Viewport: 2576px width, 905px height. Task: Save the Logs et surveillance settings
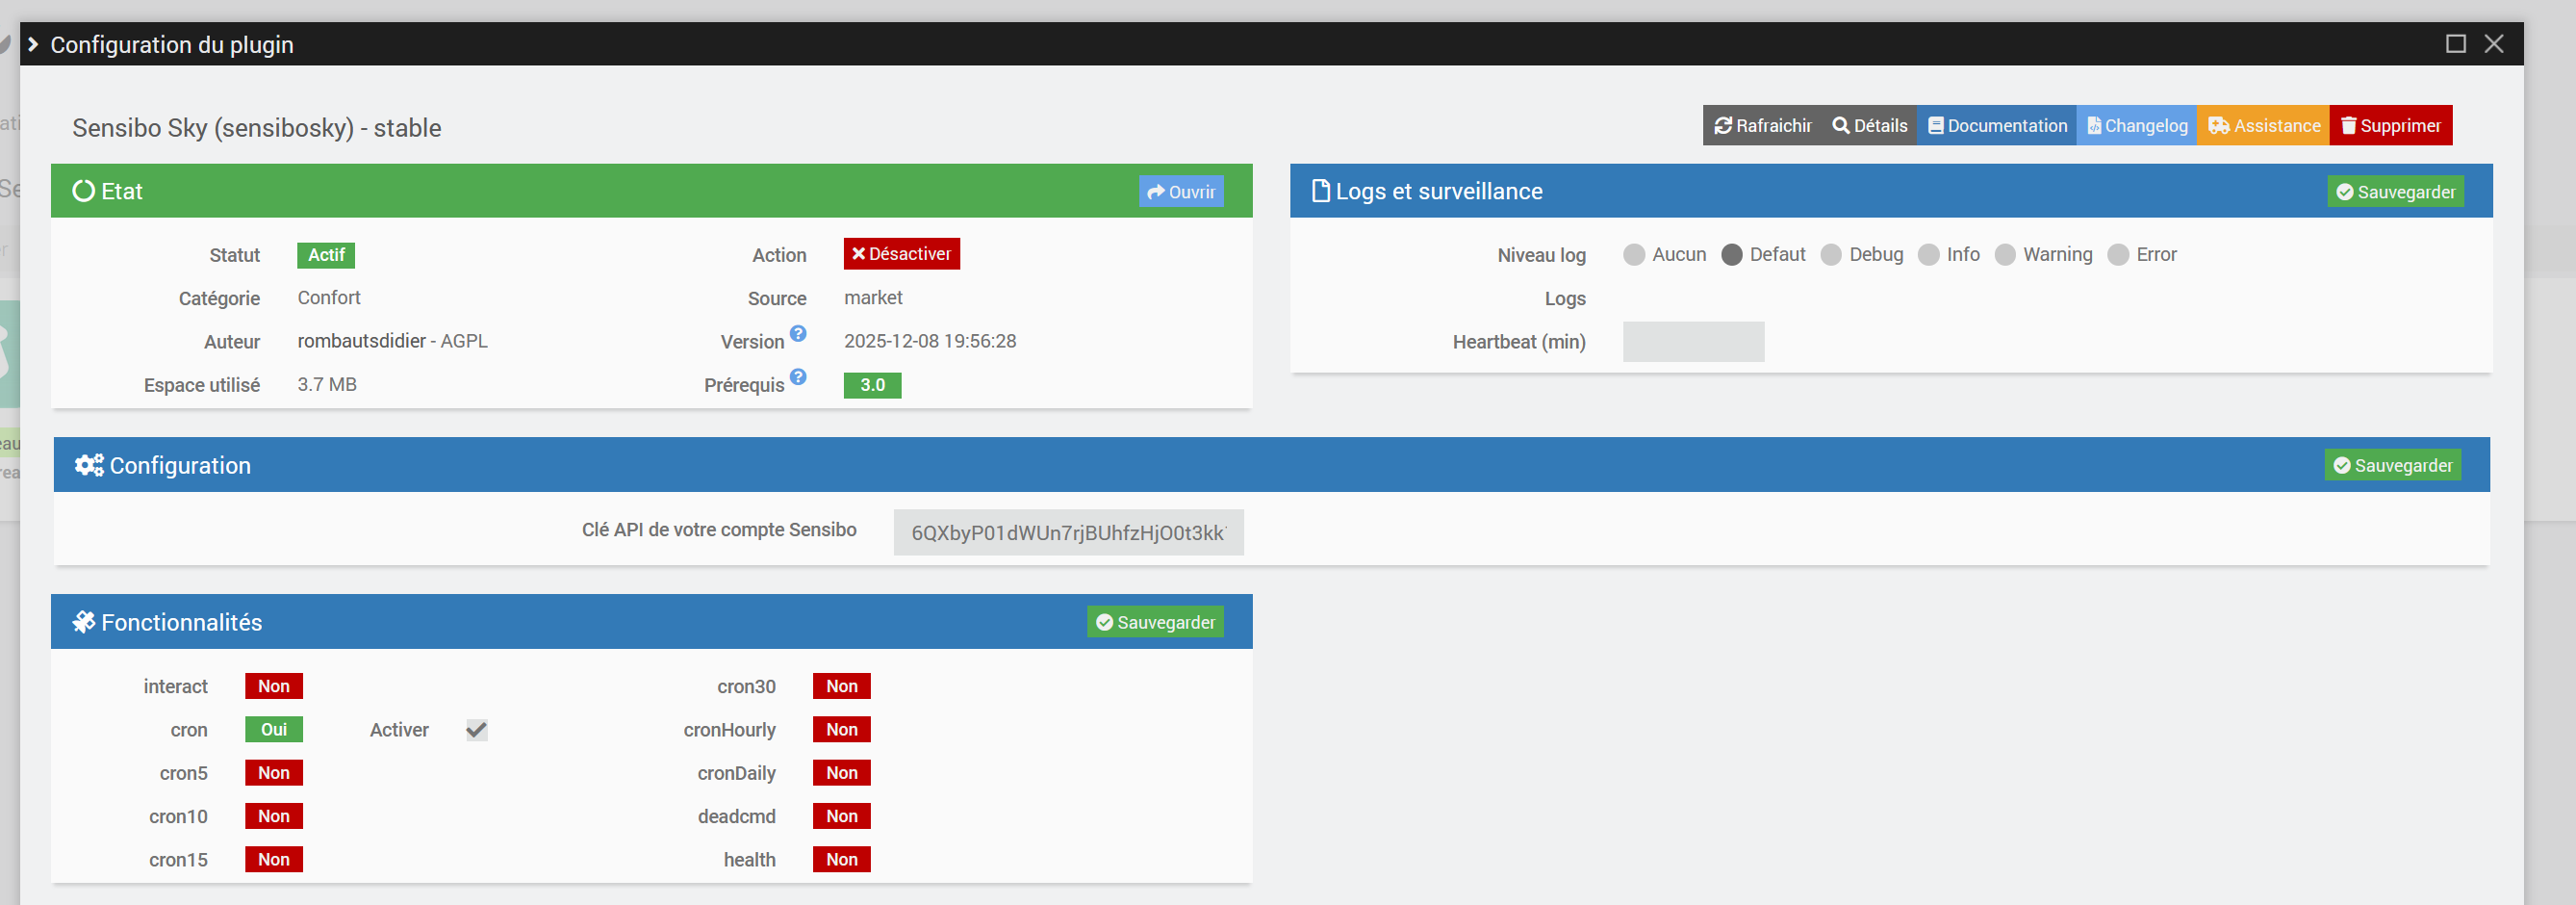[x=2395, y=191]
